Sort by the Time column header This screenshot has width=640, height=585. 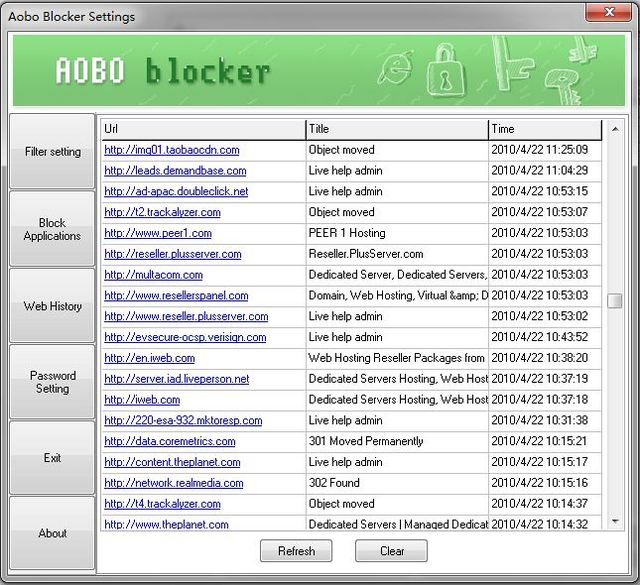point(545,129)
